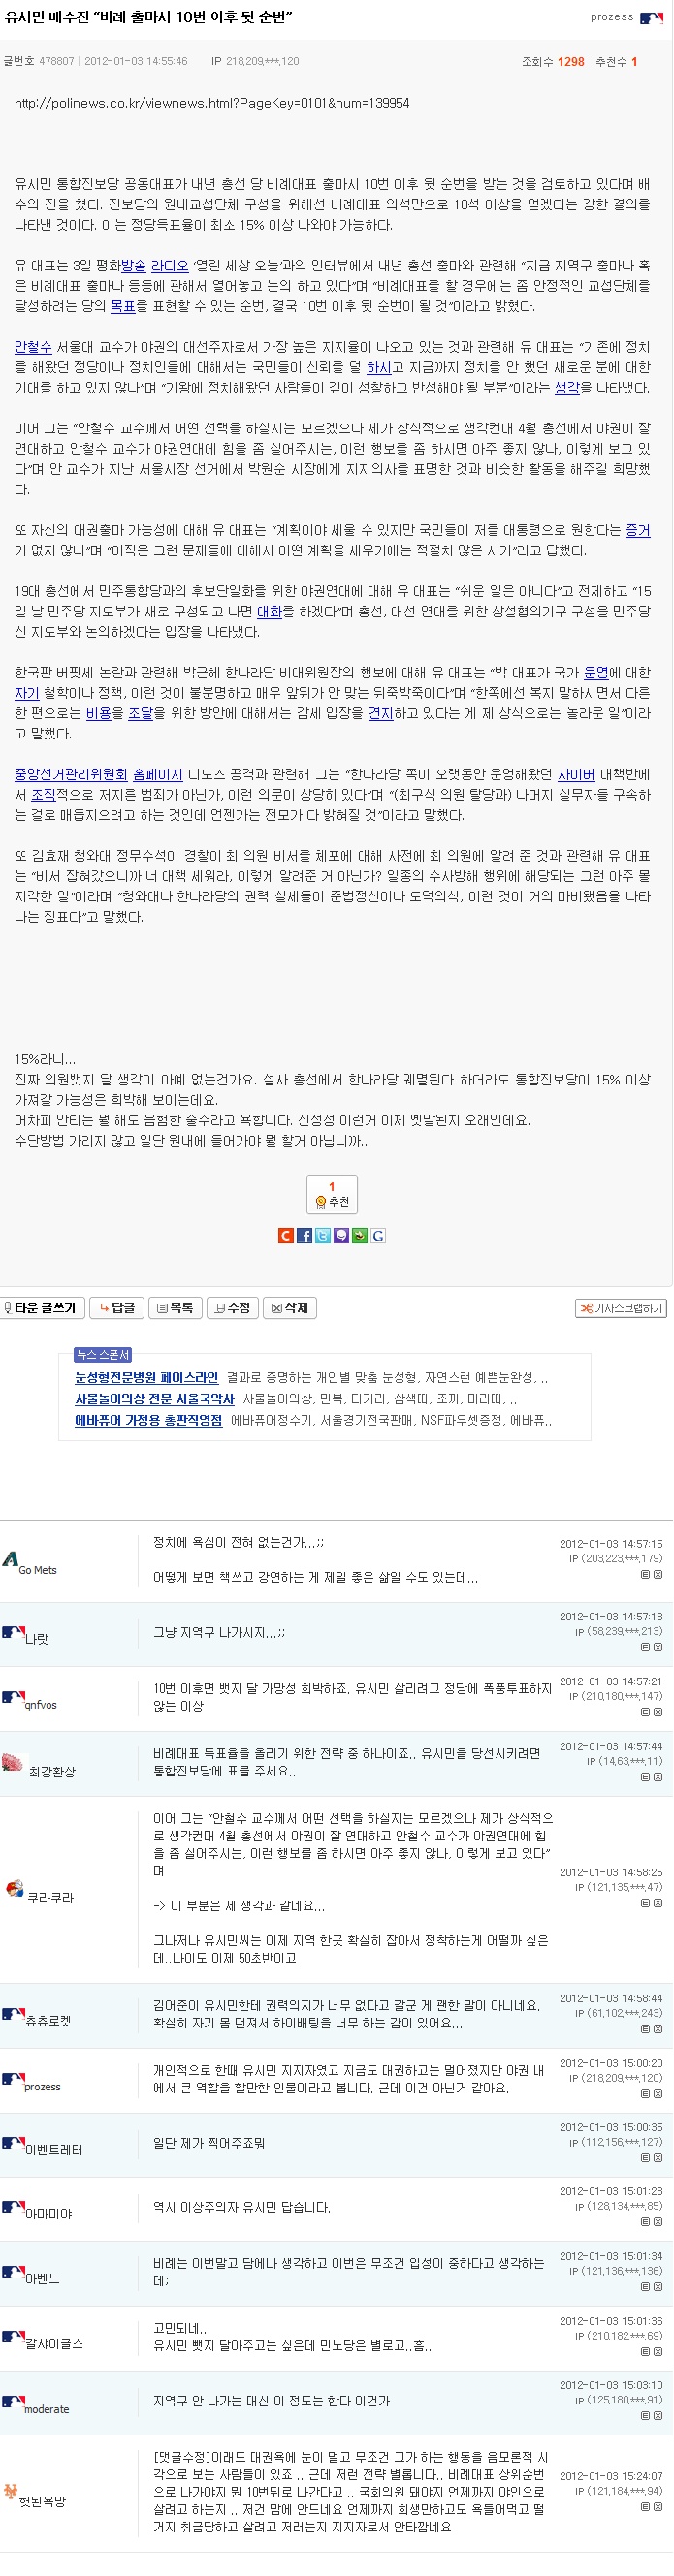Share the post via the Facebook icon

tap(304, 1236)
